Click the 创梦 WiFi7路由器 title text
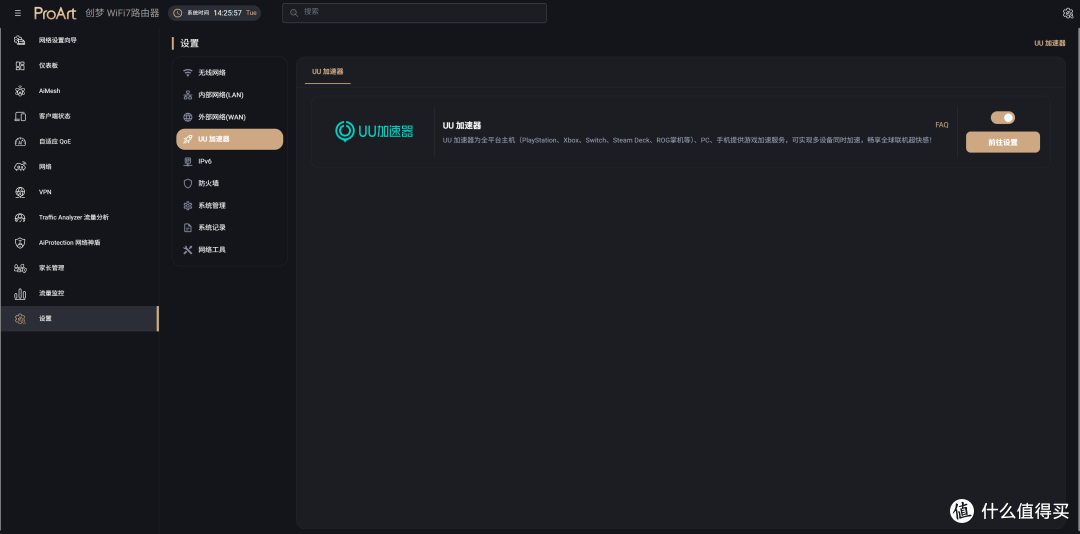This screenshot has height=534, width=1080. point(123,13)
